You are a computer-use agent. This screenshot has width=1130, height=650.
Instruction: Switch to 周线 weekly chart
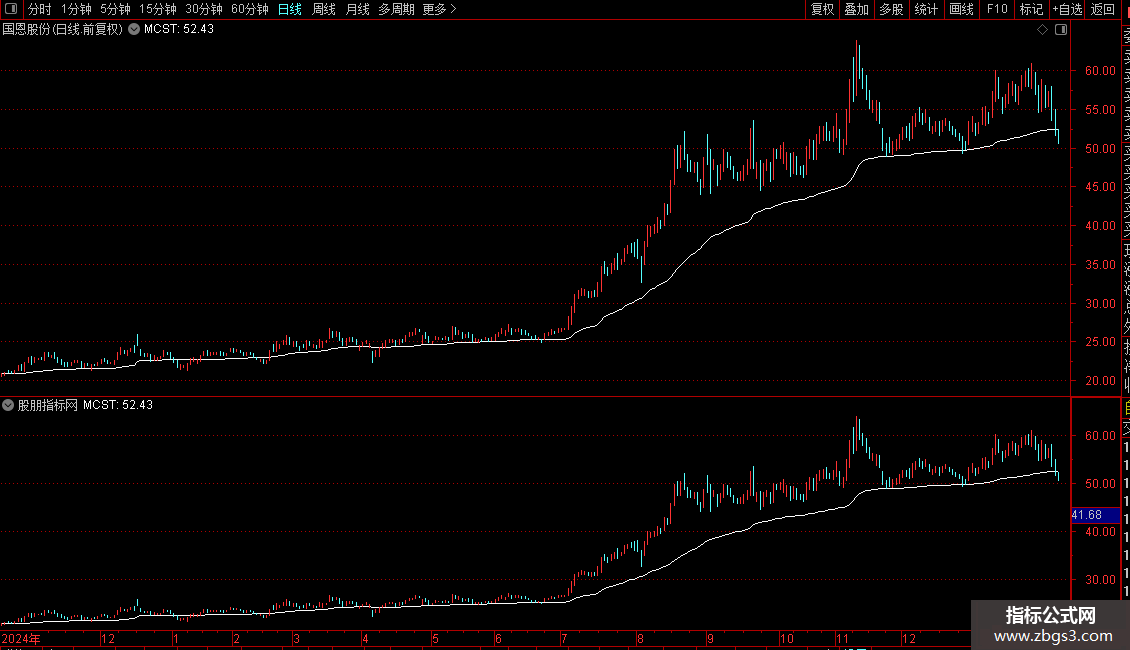(324, 9)
